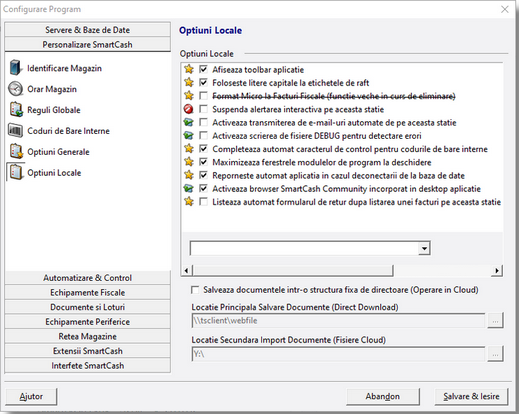Expand Automatizare & Control section
This screenshot has width=519, height=414.
87,278
